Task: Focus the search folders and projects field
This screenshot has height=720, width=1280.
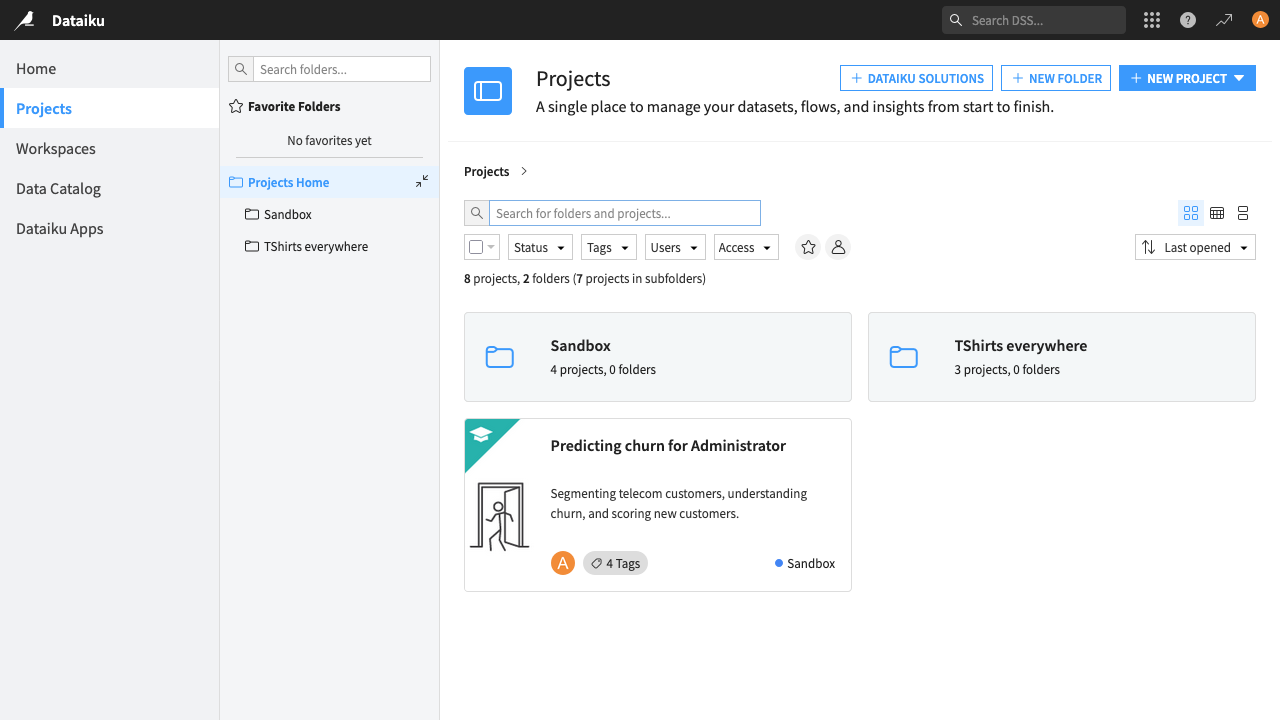Action: coord(625,213)
